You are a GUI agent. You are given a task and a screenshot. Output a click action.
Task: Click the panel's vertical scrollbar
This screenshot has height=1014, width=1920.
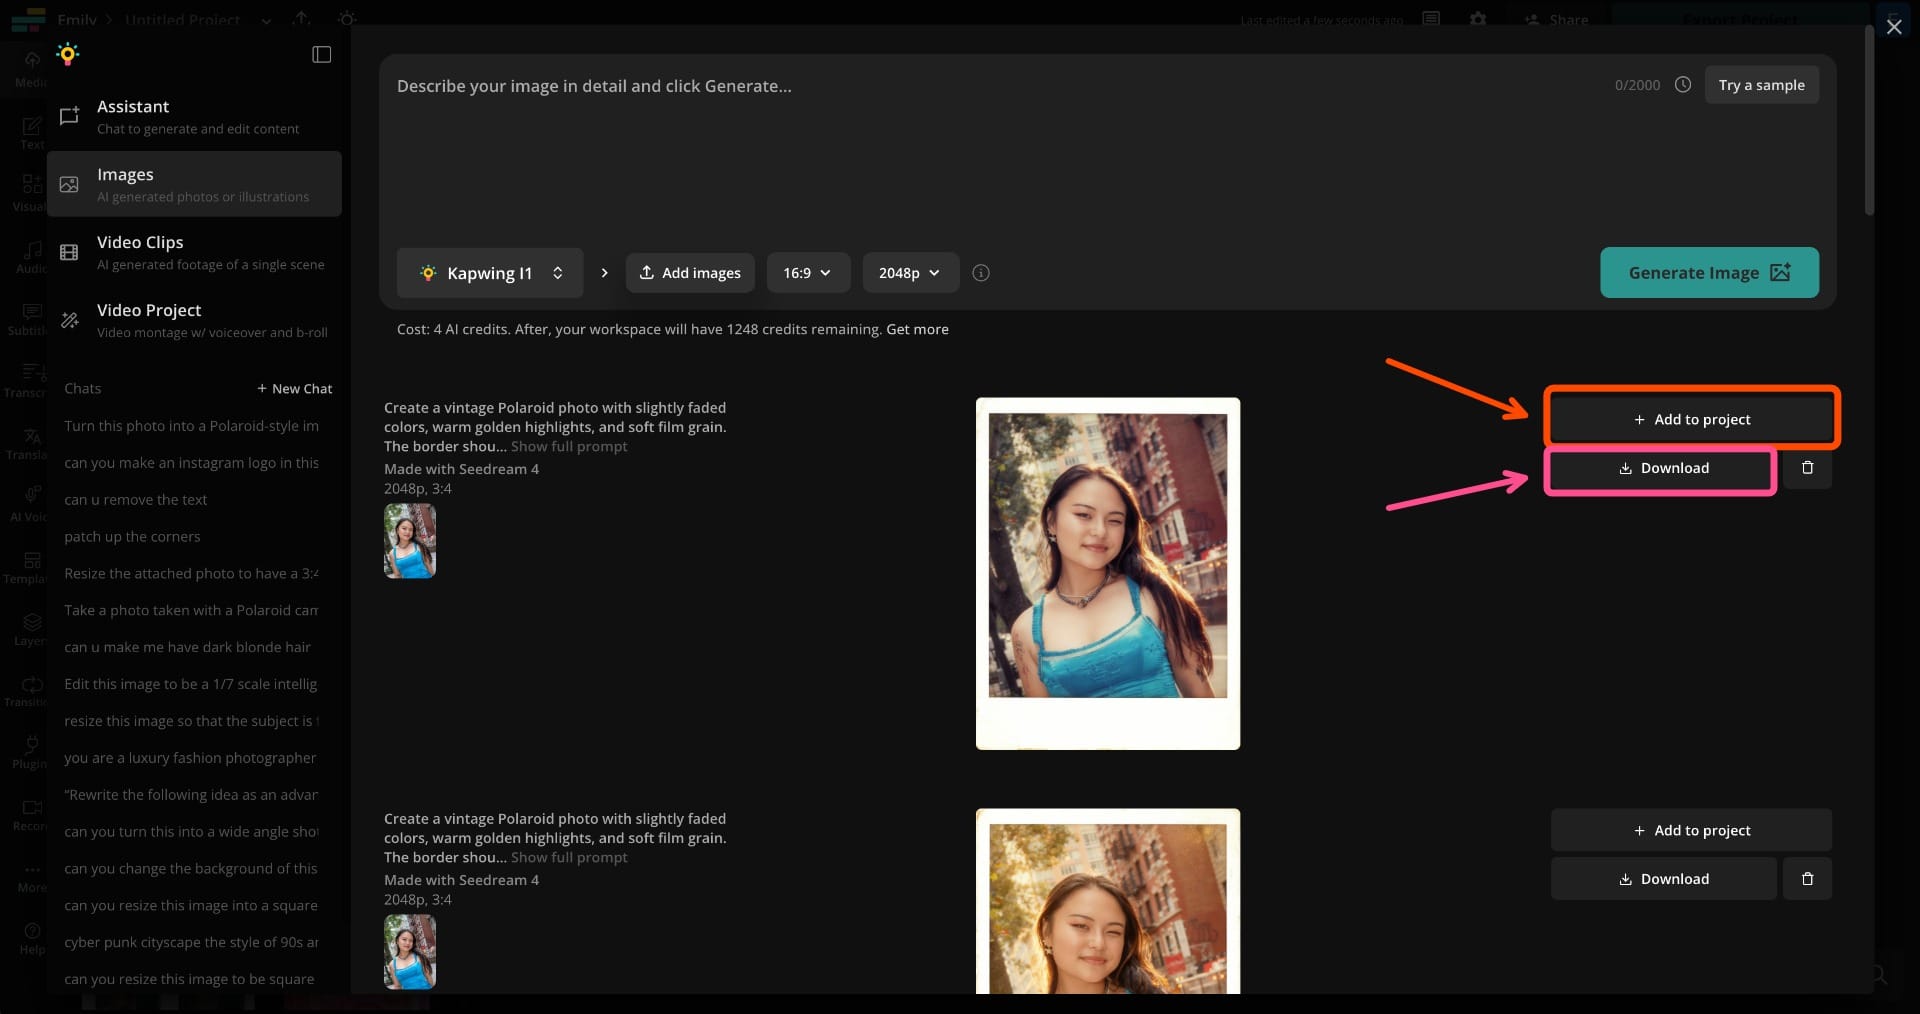(x=1868, y=120)
